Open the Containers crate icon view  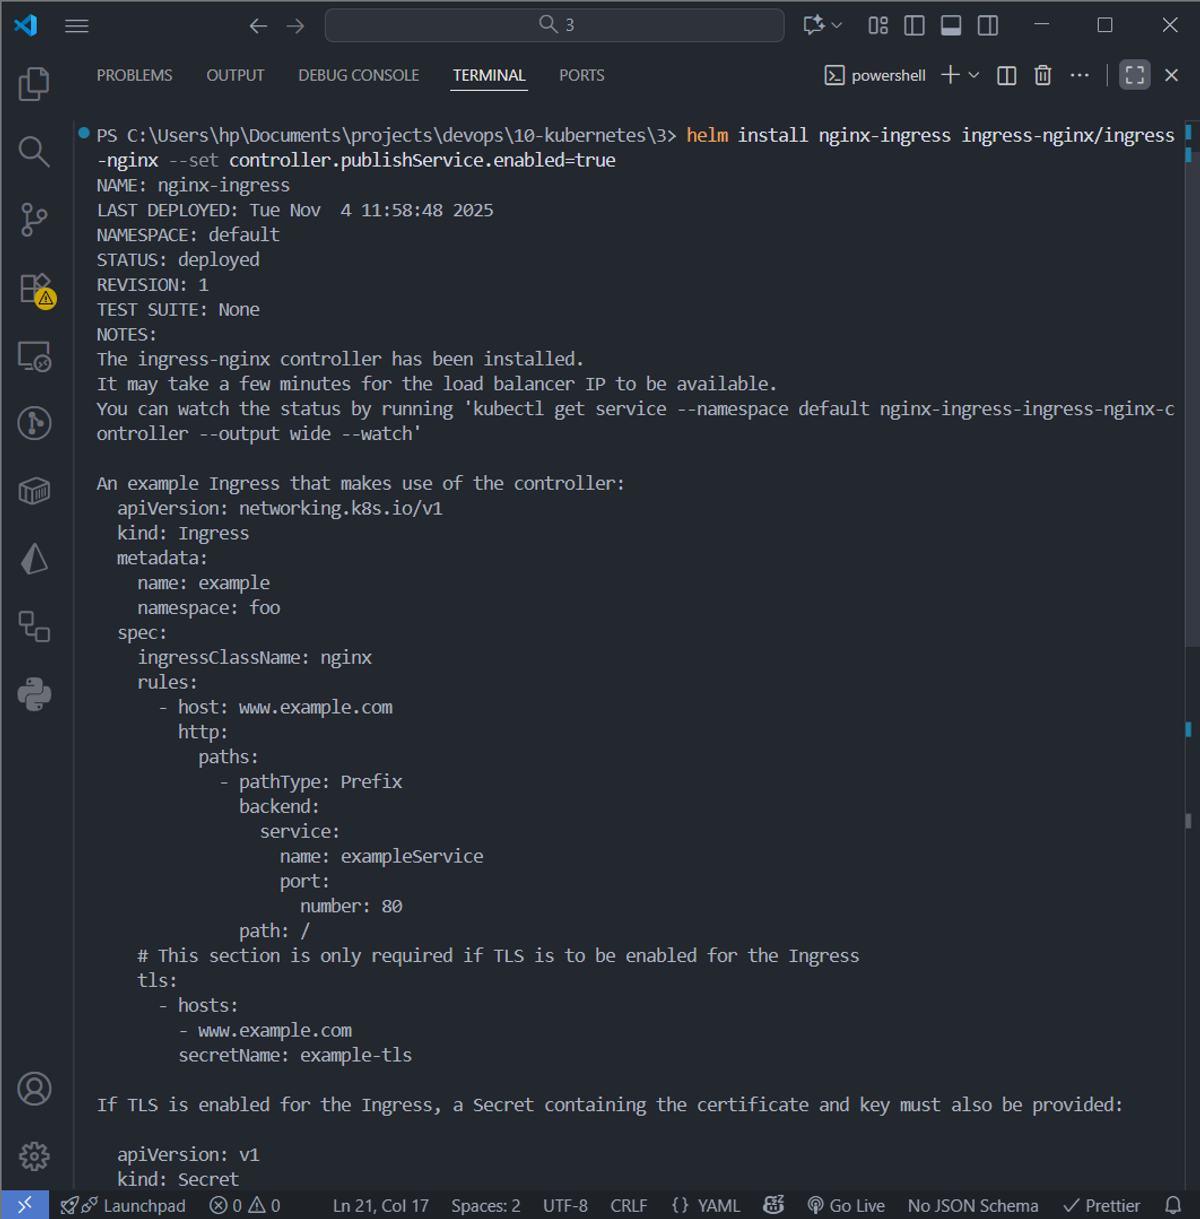34,491
